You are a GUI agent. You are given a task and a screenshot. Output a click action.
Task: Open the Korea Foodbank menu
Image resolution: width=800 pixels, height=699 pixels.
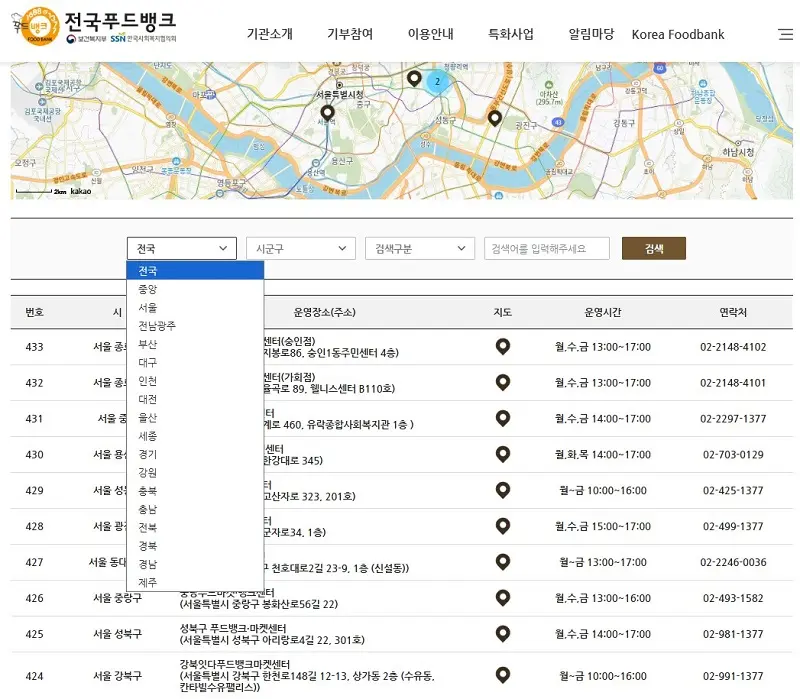[x=678, y=35]
